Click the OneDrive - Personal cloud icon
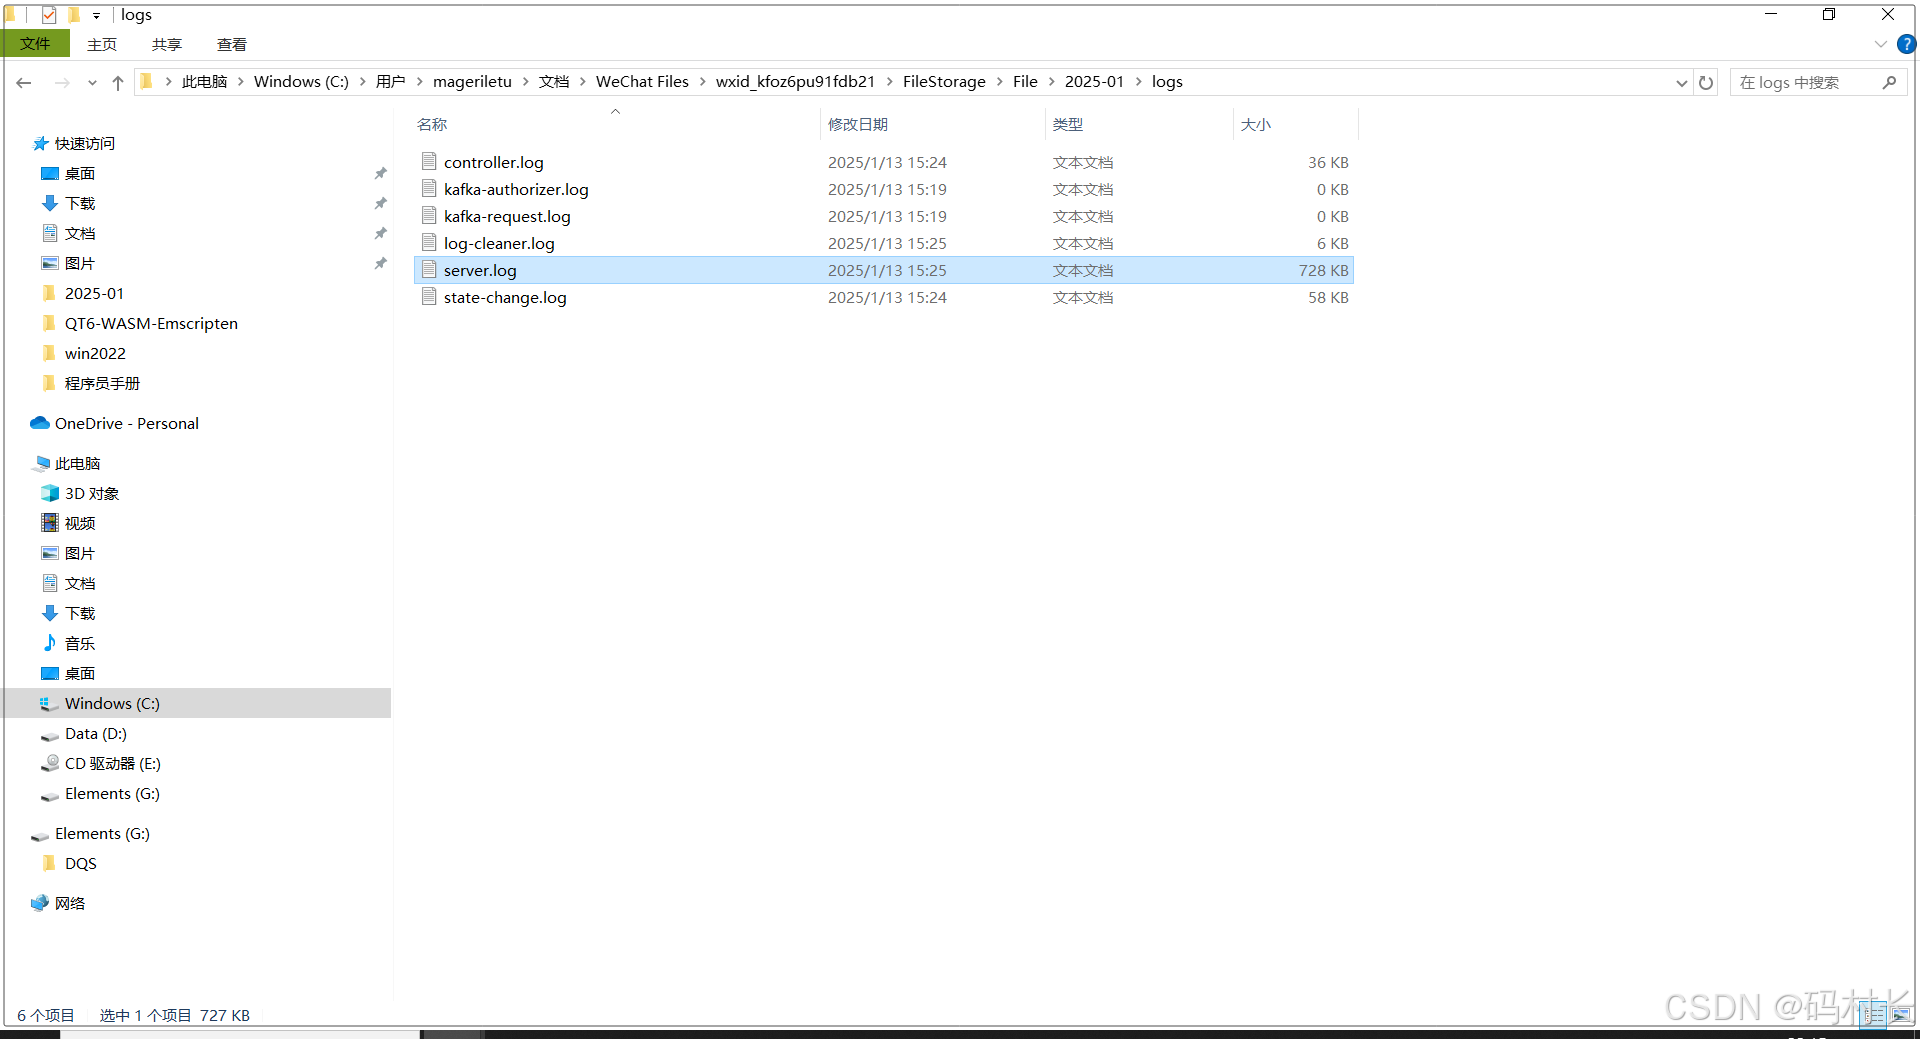This screenshot has height=1039, width=1920. point(40,423)
